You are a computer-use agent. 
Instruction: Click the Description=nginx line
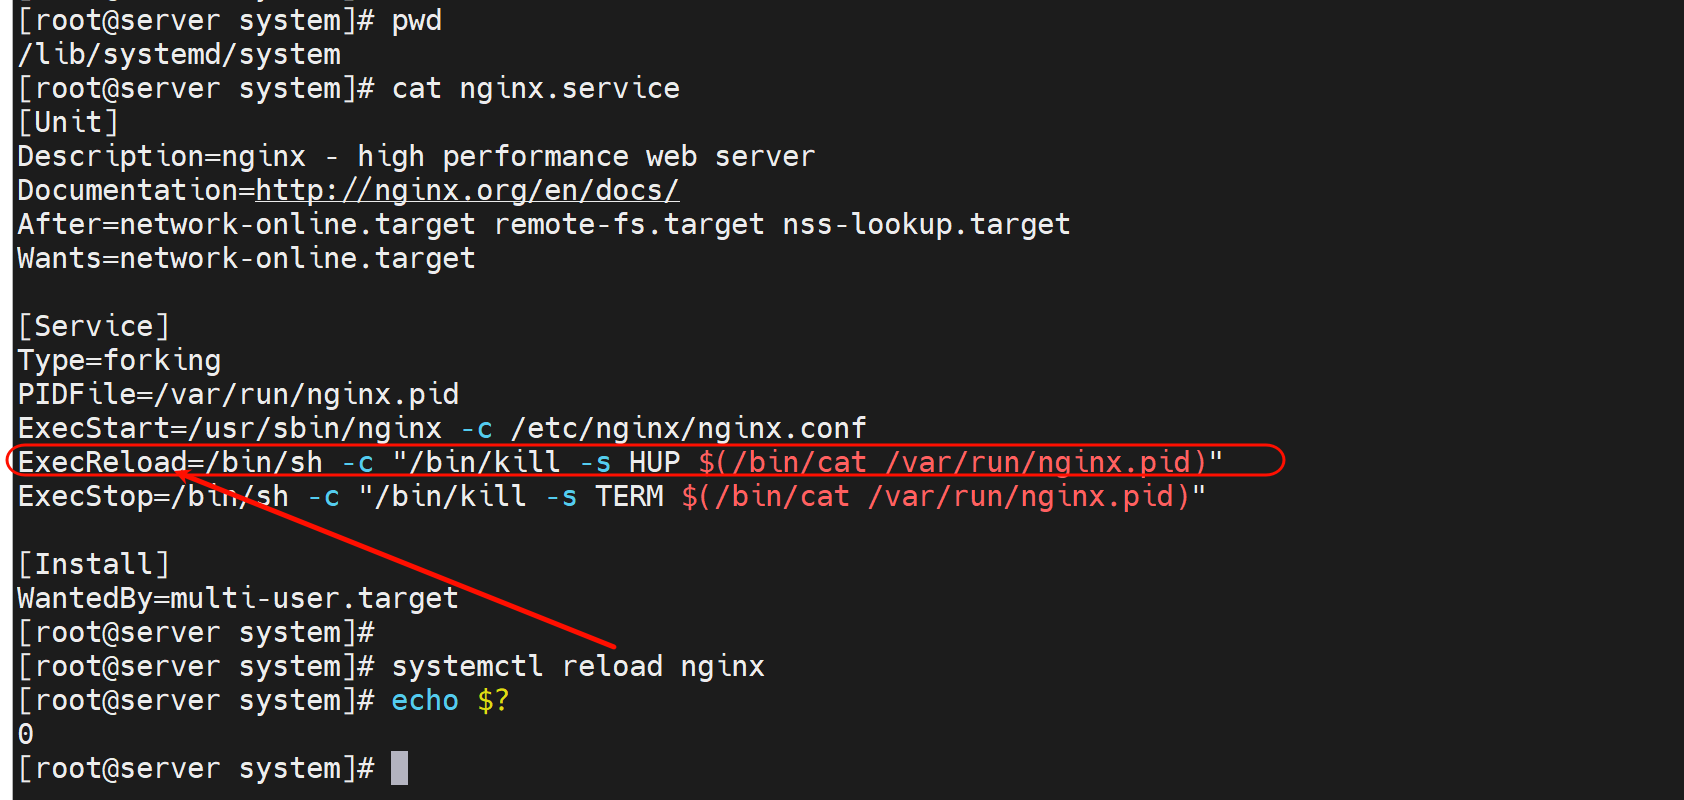pyautogui.click(x=416, y=157)
